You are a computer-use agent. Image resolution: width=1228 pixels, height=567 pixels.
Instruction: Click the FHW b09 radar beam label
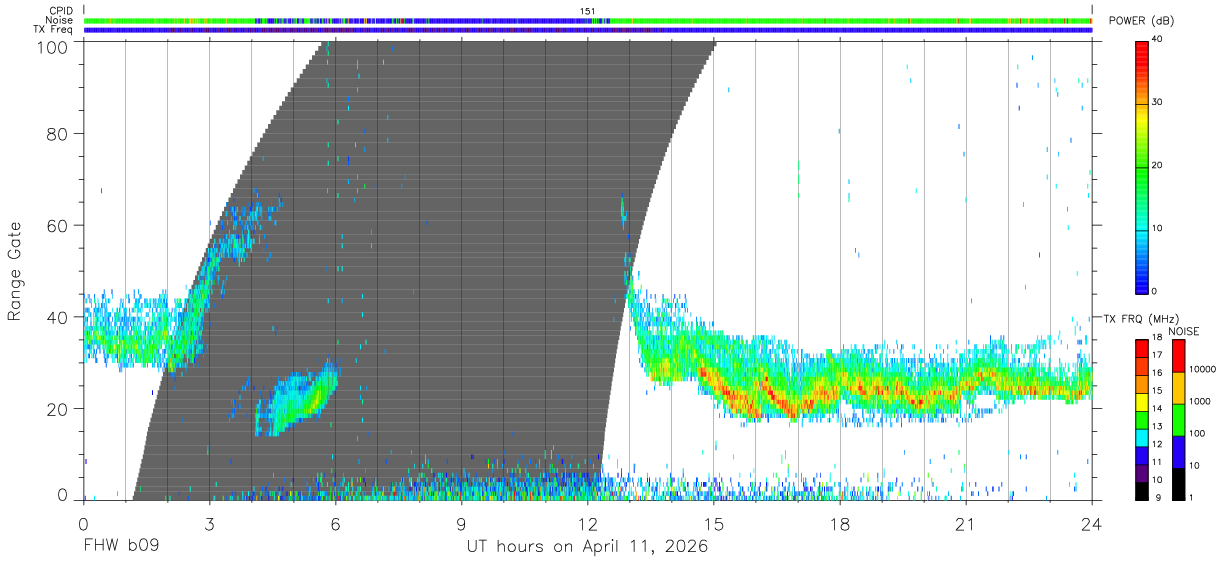coord(121,547)
